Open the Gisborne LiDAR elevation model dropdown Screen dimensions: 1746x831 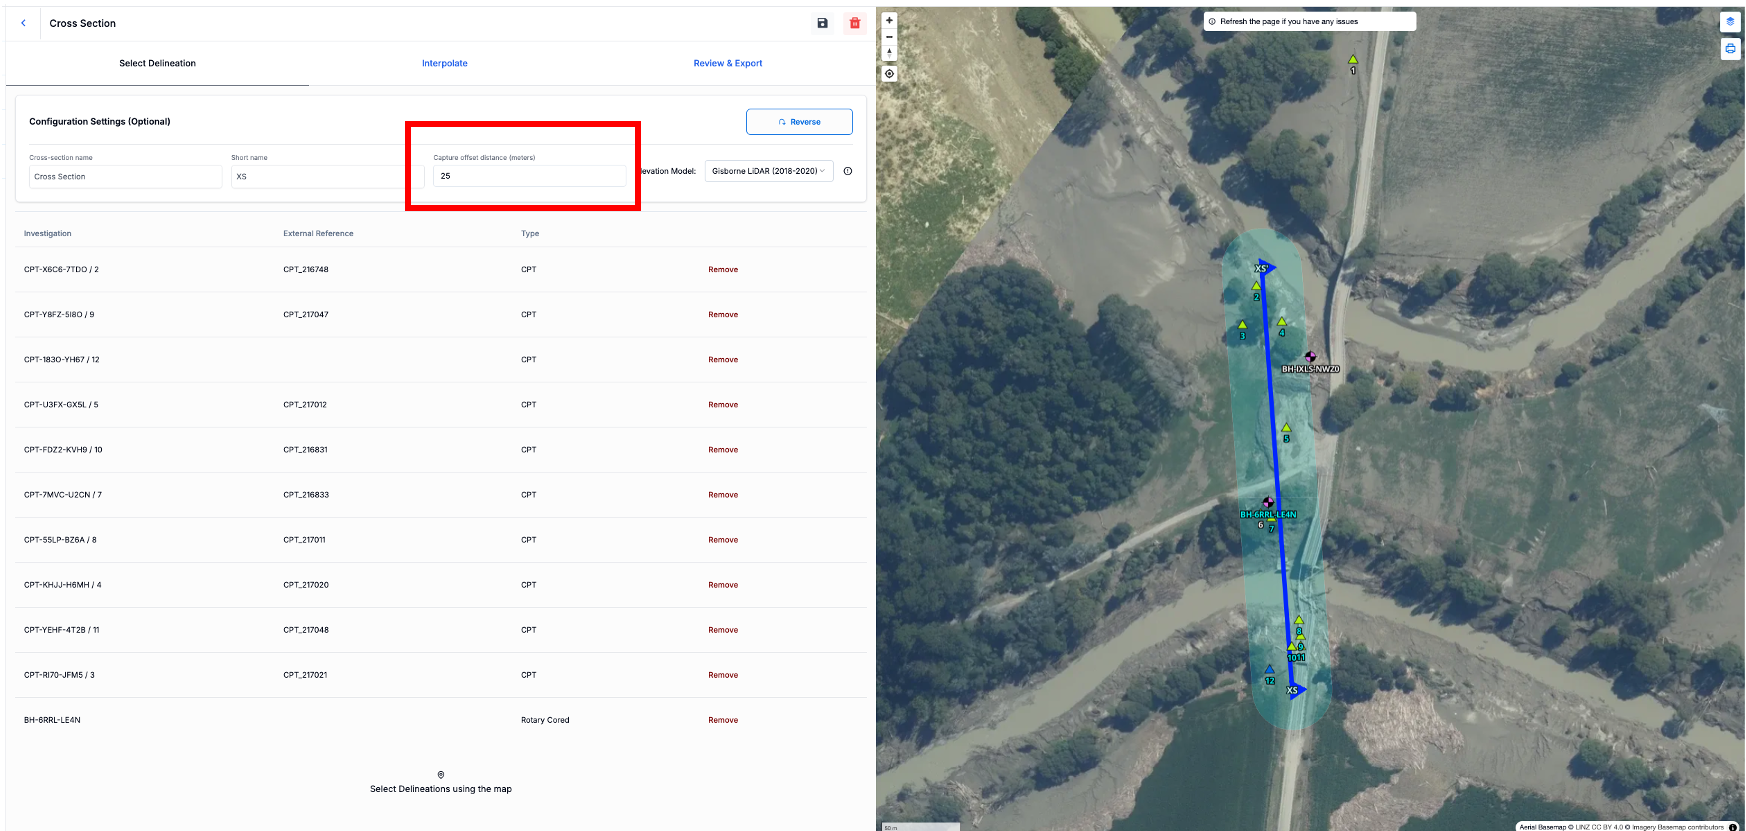[x=768, y=171]
